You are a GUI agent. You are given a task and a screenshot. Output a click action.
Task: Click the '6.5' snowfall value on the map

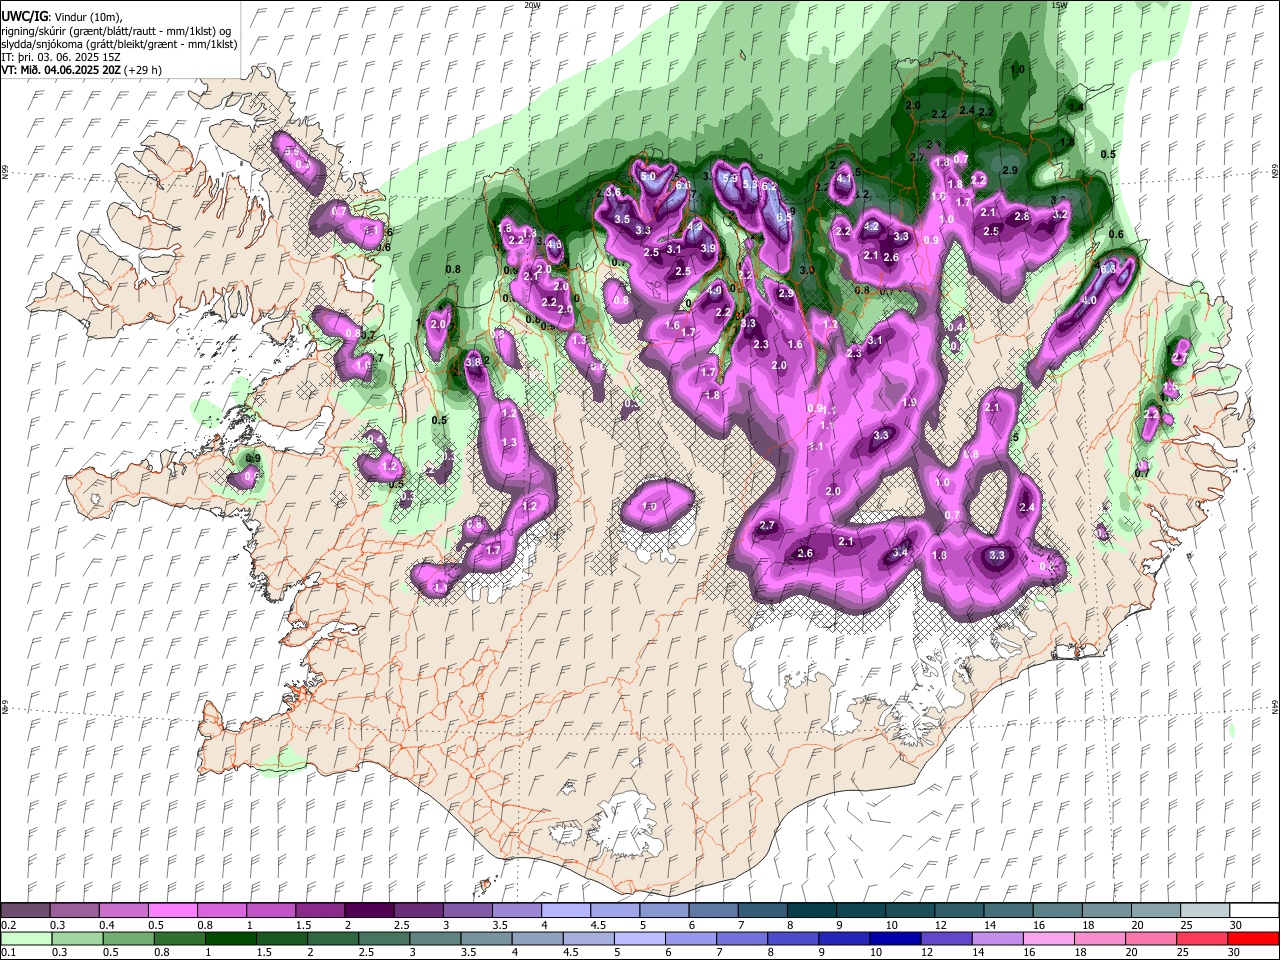pyautogui.click(x=785, y=215)
